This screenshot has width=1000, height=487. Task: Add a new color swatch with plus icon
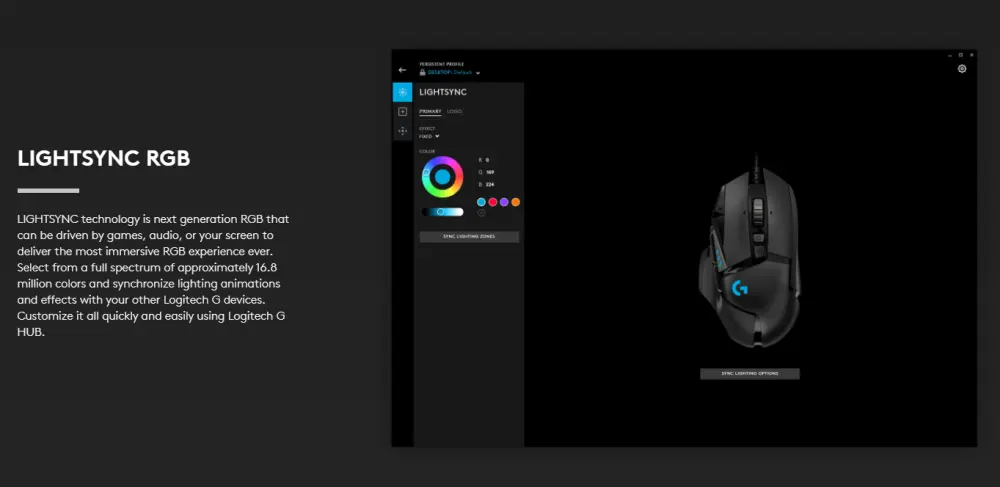[x=482, y=213]
